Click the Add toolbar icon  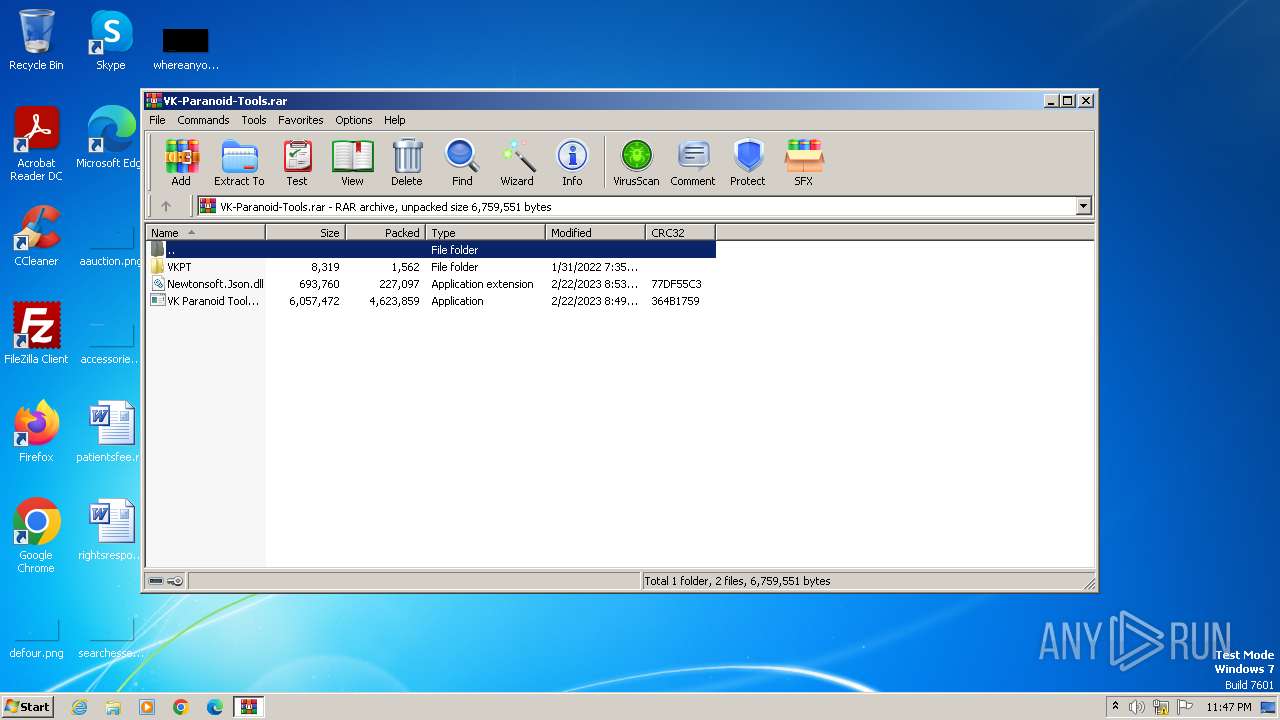coord(181,163)
